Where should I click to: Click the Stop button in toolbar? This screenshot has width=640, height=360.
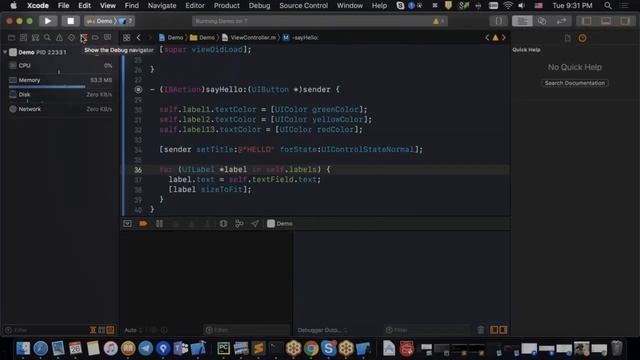coord(70,21)
